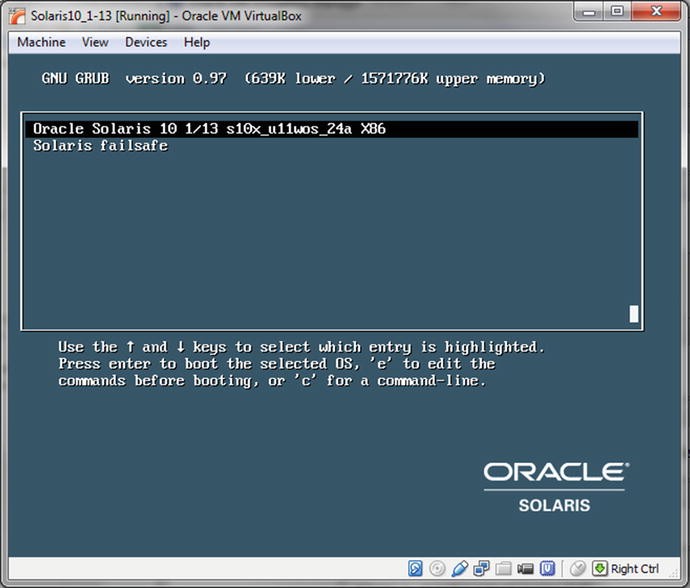The image size is (690, 588).
Task: Click the virtualization features (V) icon
Action: 547,568
